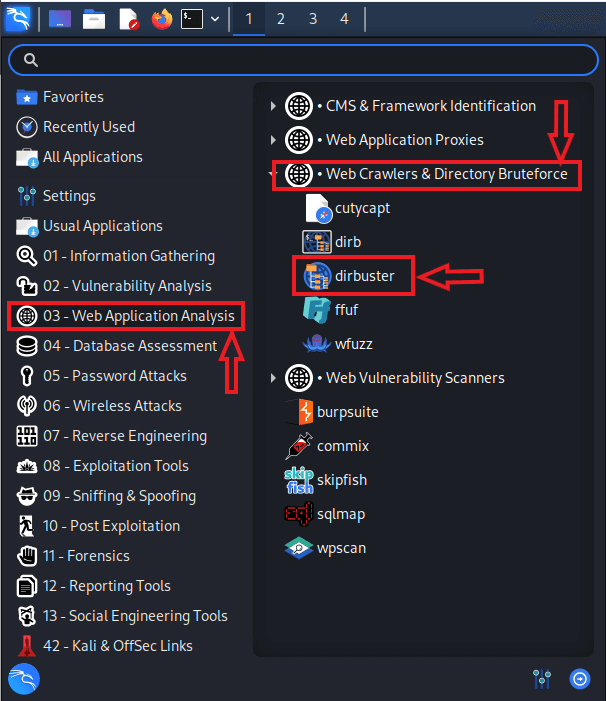Launch the wpscan icon
Viewport: 606px width, 701px height.
click(299, 548)
